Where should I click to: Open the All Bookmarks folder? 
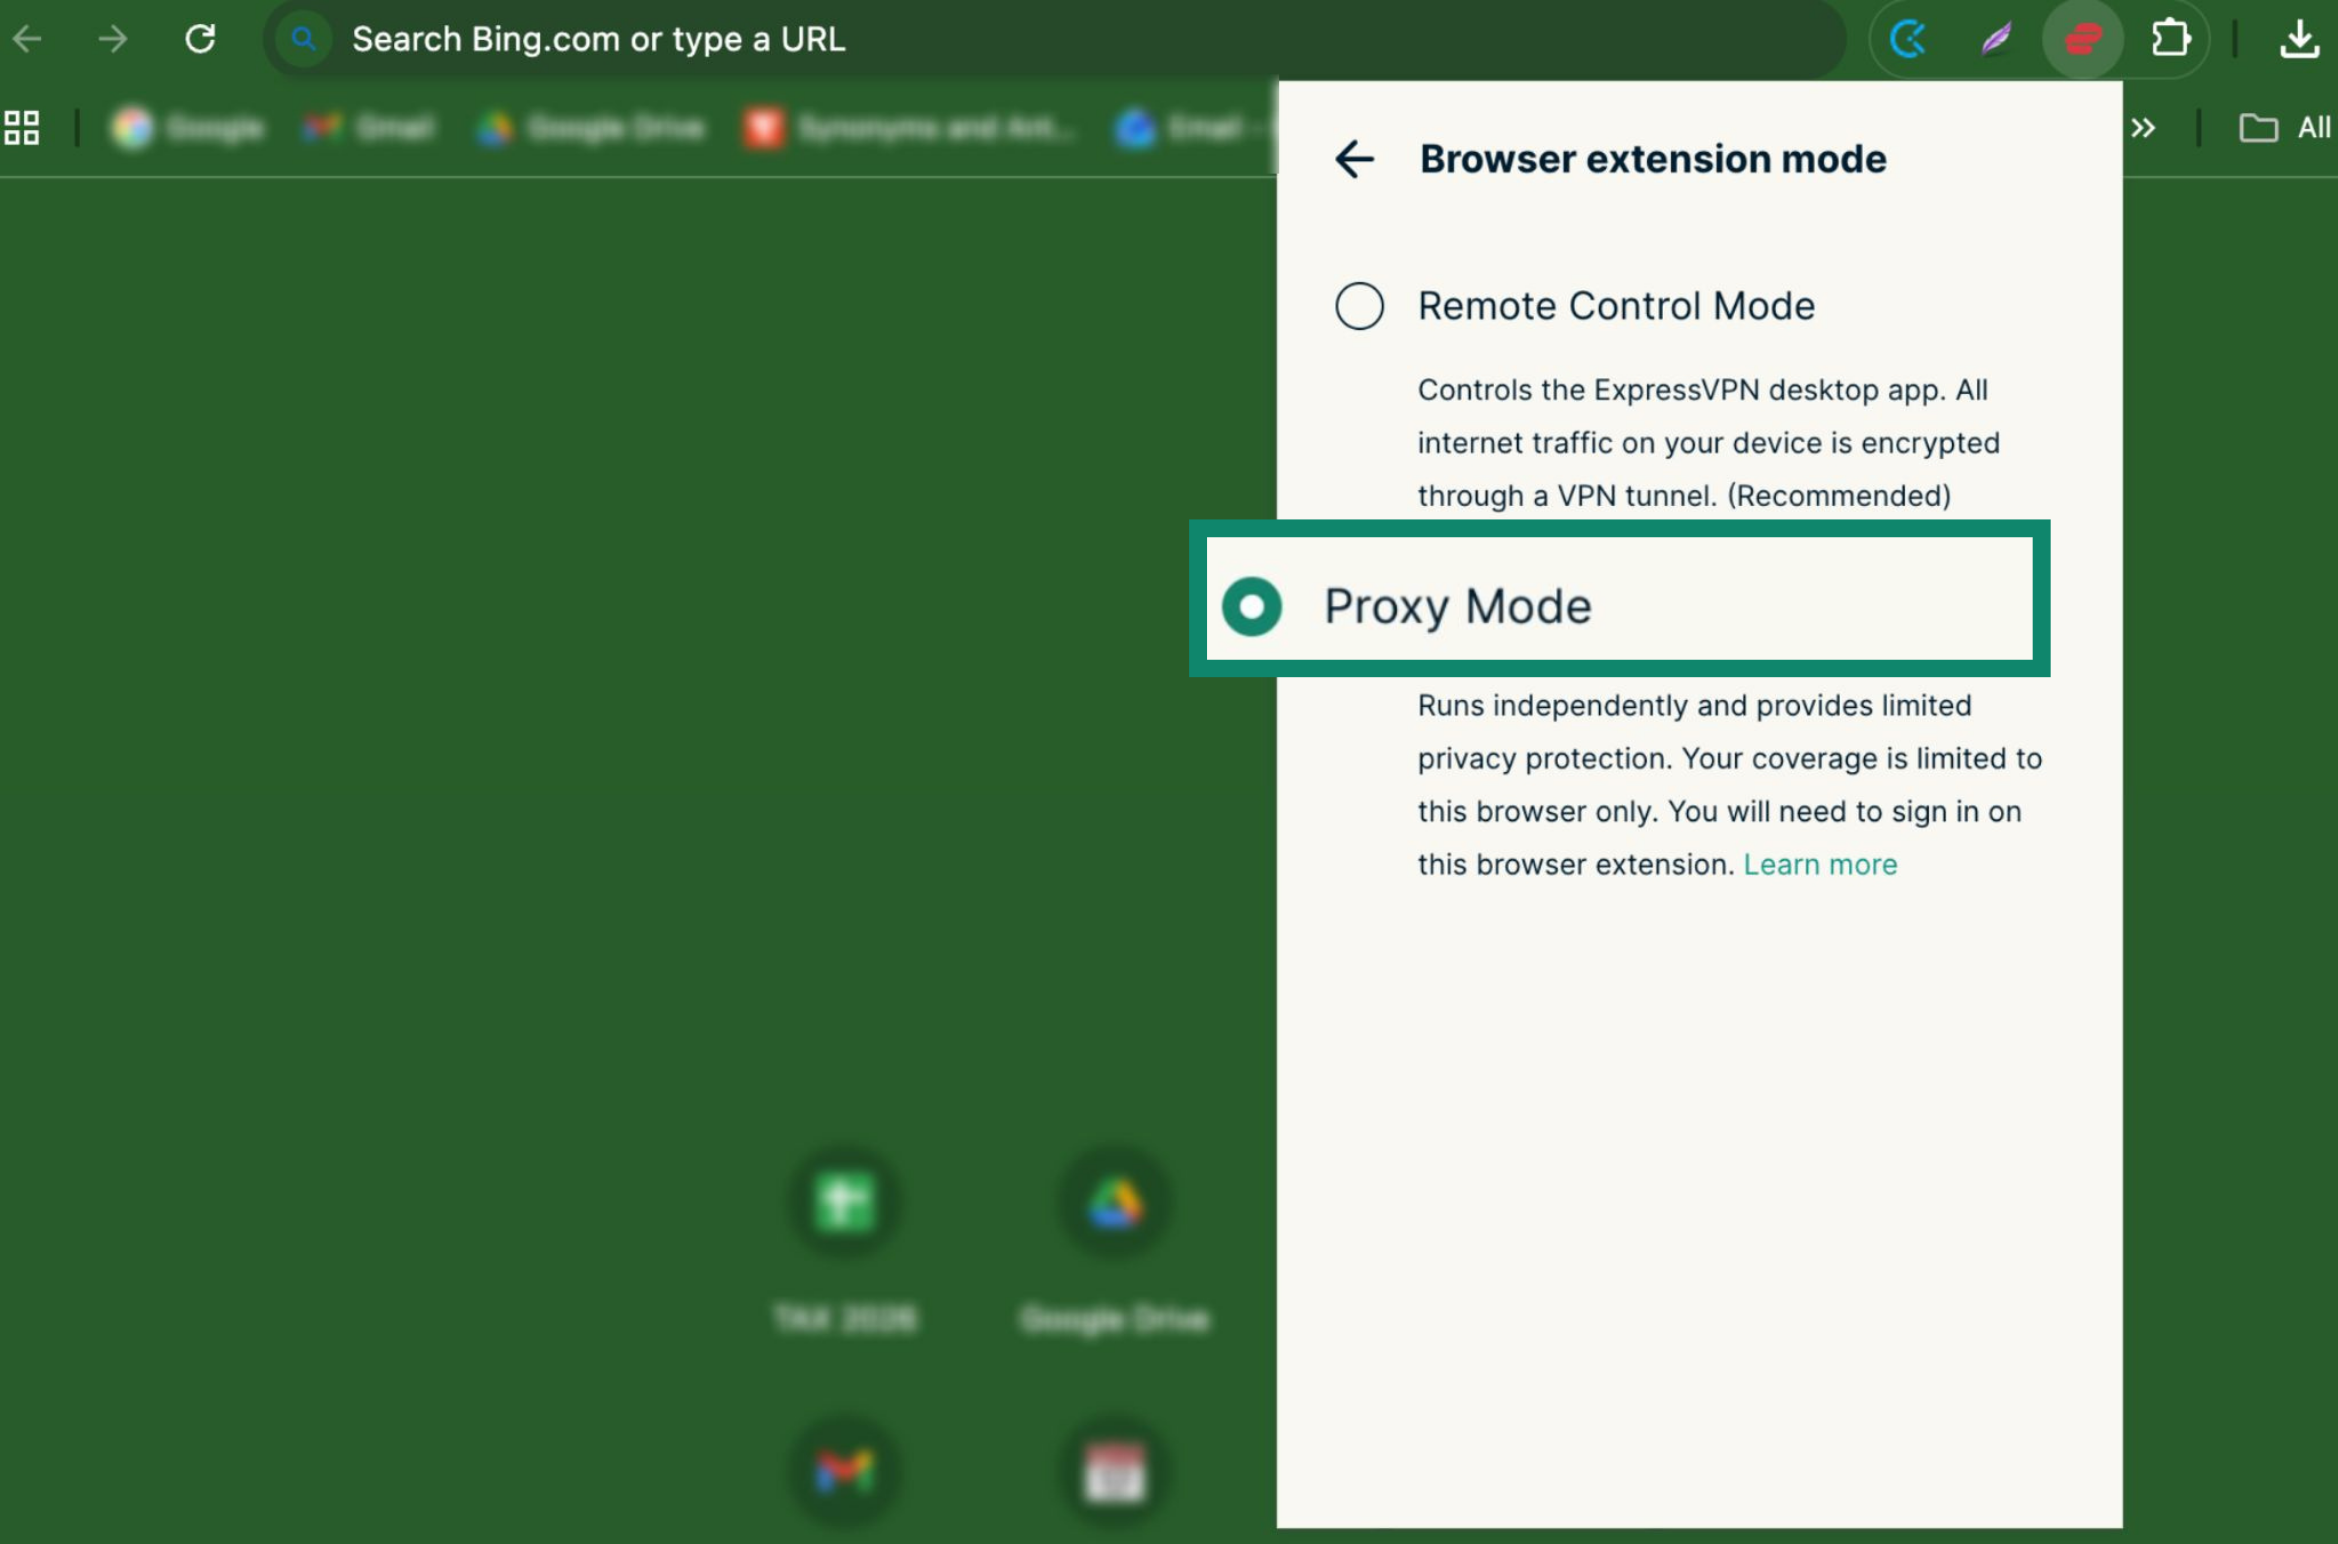click(x=2284, y=128)
